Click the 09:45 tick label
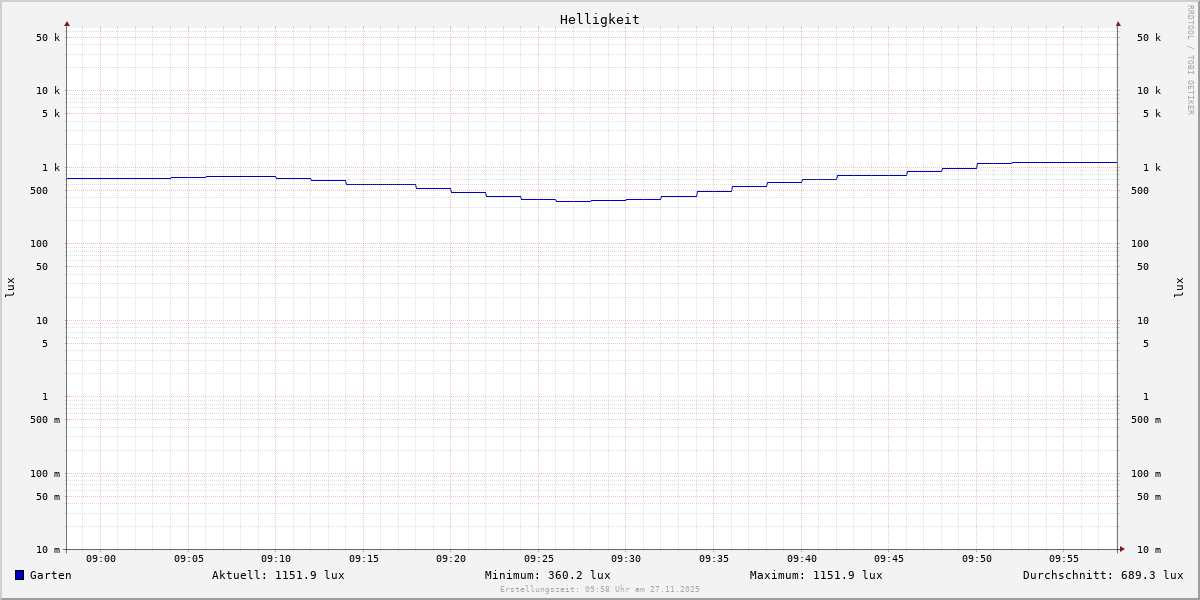The width and height of the screenshot is (1200, 600). click(889, 559)
